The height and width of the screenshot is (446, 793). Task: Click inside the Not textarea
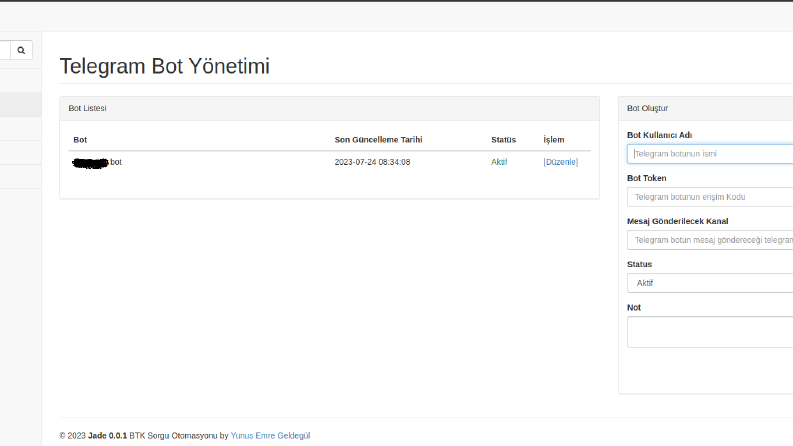tap(710, 332)
